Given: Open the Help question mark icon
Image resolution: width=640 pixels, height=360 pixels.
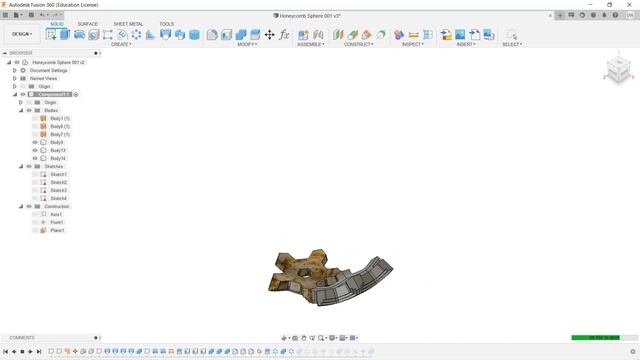Looking at the screenshot, I should 615,15.
